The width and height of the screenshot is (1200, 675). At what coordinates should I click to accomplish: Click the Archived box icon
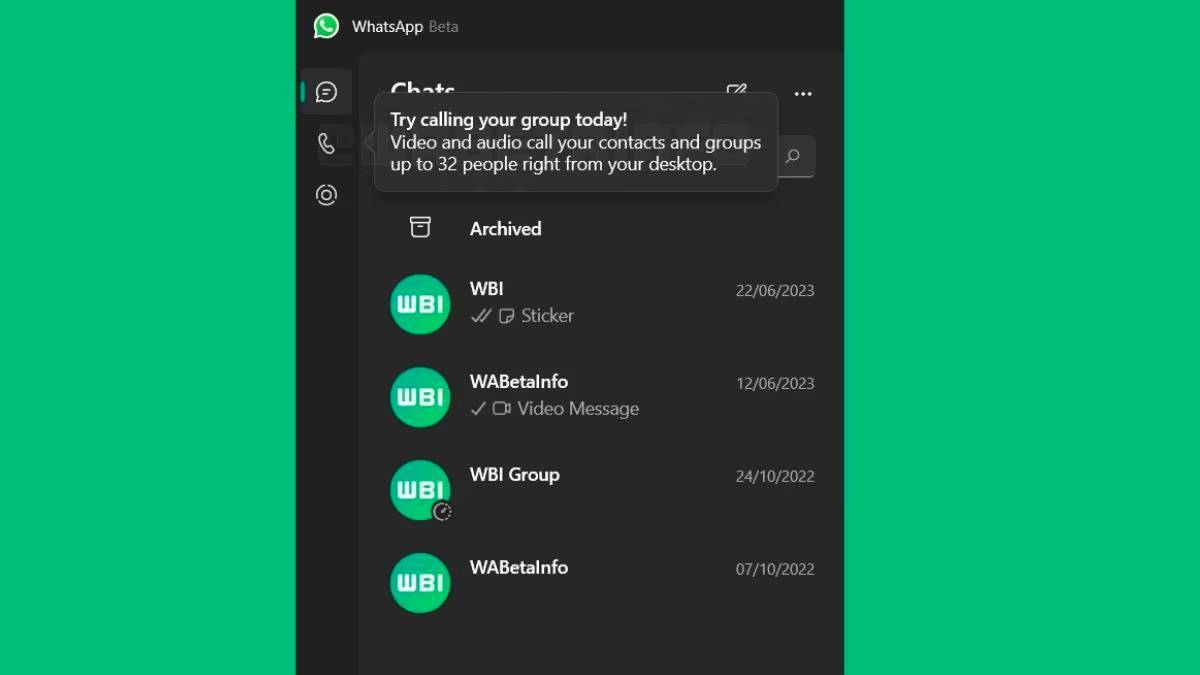[420, 228]
